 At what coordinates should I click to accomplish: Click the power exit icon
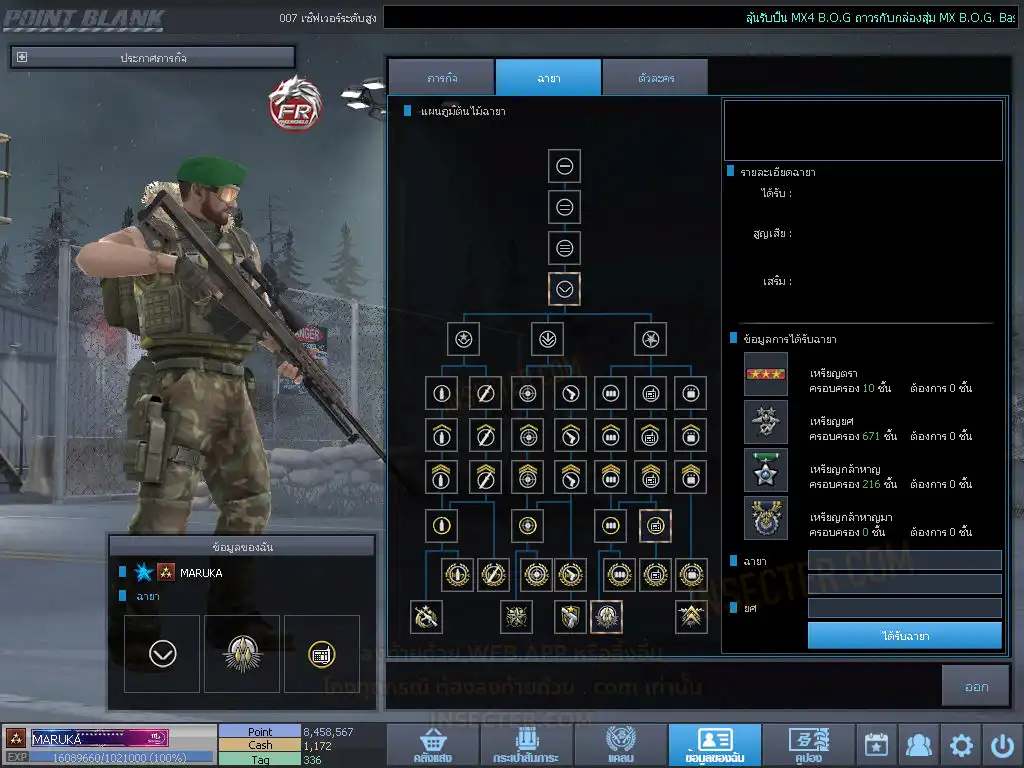click(1002, 745)
